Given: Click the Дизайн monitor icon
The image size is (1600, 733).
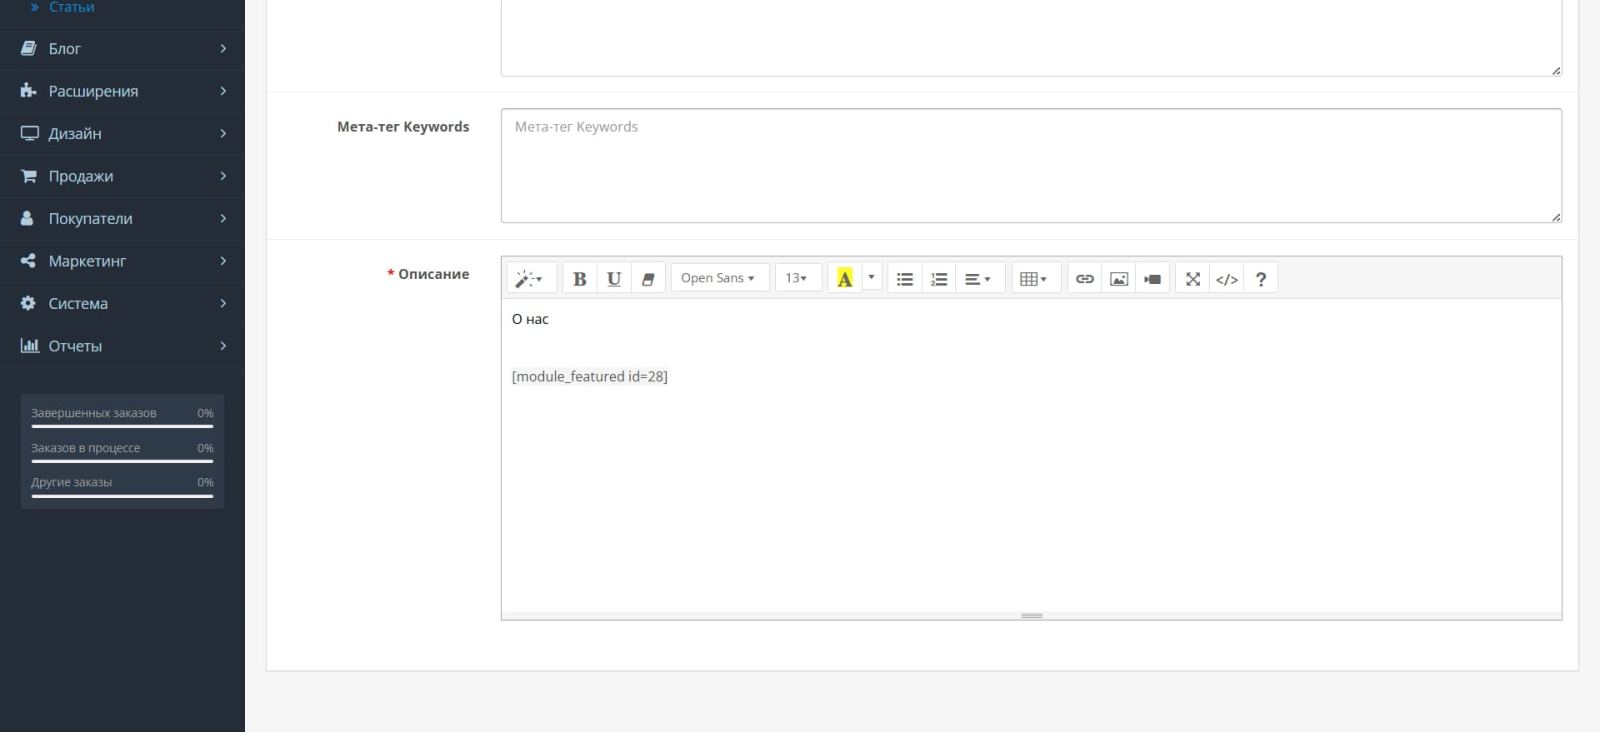Looking at the screenshot, I should pyautogui.click(x=29, y=133).
